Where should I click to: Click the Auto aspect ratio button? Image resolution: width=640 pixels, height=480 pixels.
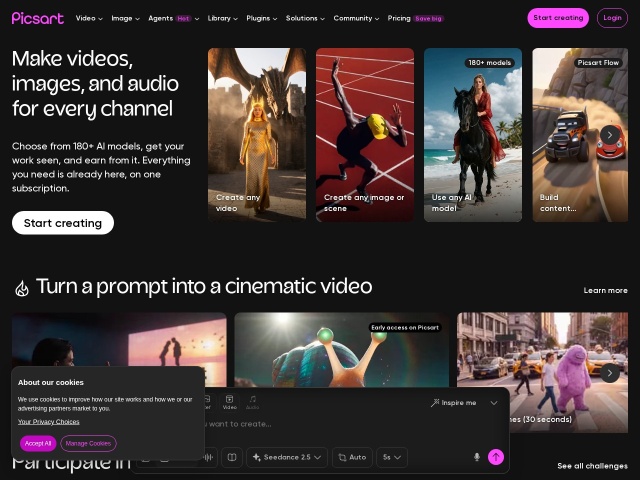[352, 457]
